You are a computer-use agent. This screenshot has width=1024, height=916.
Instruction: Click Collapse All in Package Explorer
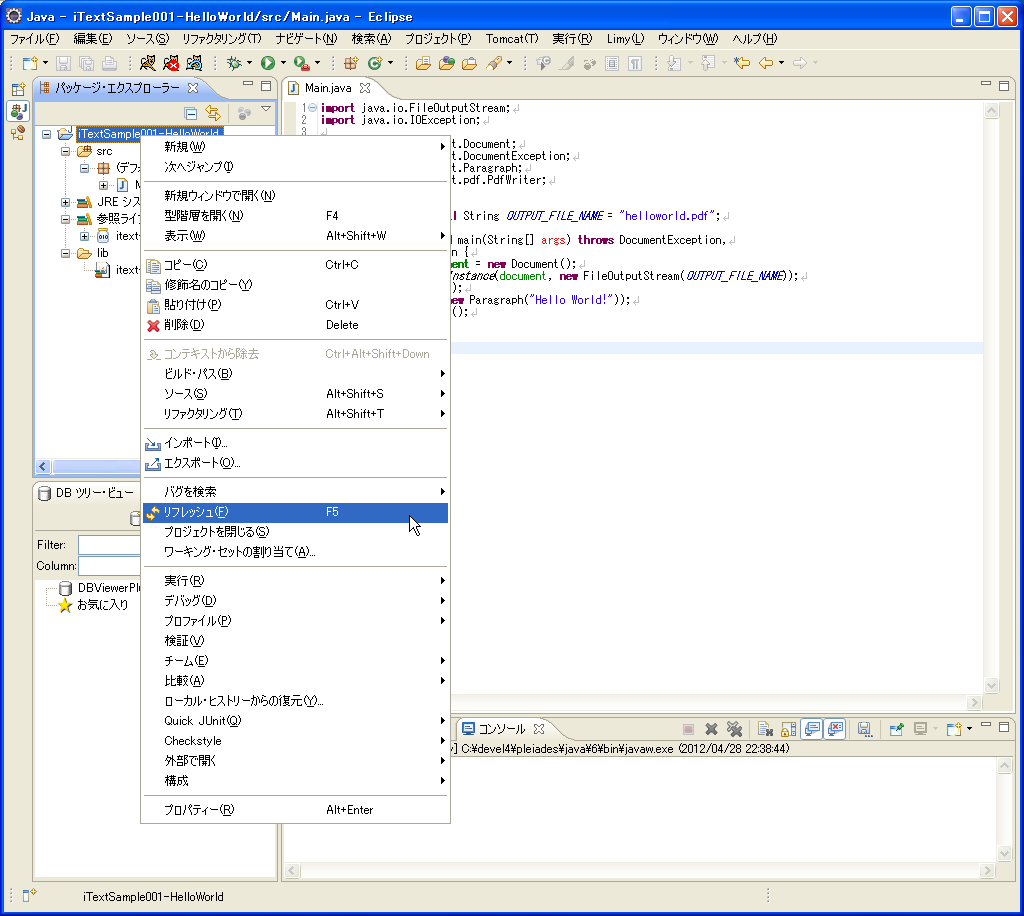[191, 114]
